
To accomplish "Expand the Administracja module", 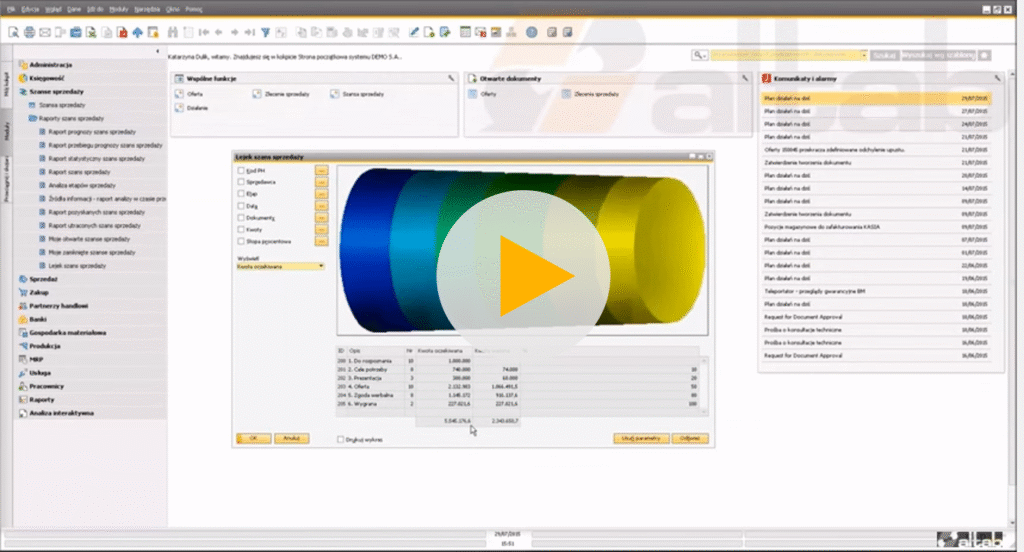I will [x=48, y=64].
